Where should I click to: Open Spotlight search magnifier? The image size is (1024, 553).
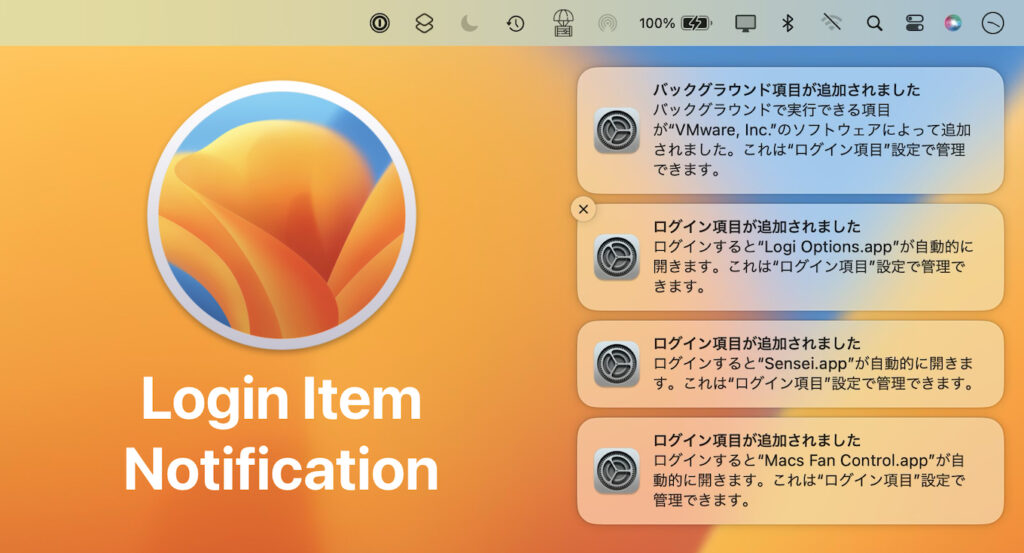point(874,24)
